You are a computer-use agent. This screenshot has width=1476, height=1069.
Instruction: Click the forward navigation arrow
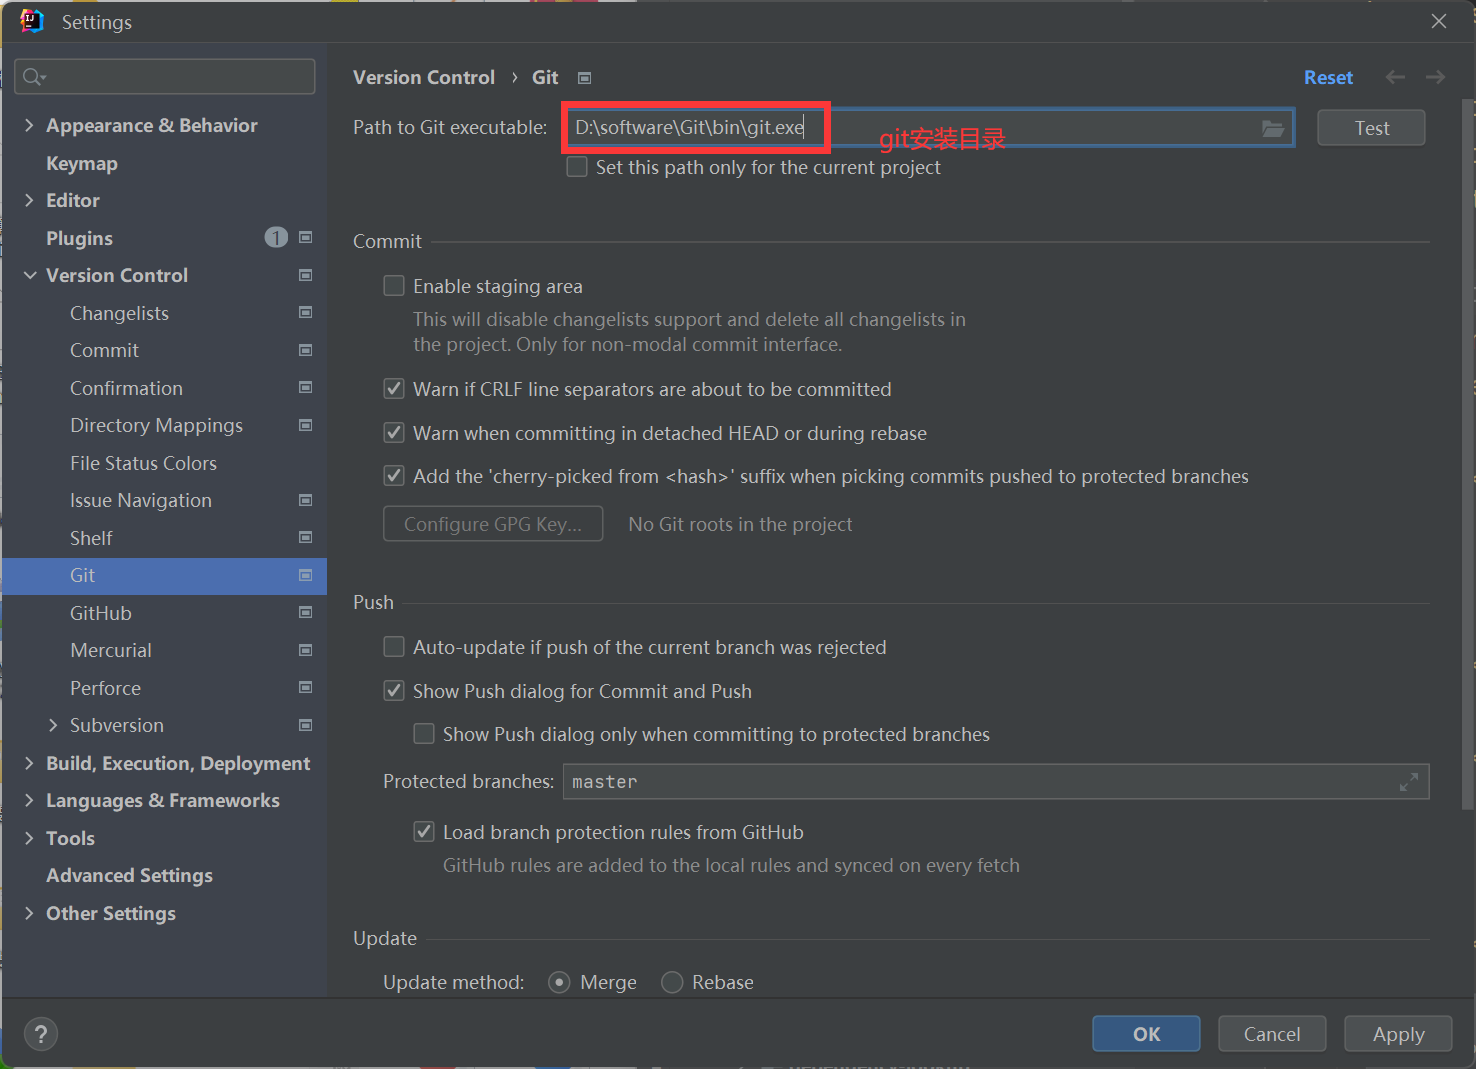(x=1435, y=77)
